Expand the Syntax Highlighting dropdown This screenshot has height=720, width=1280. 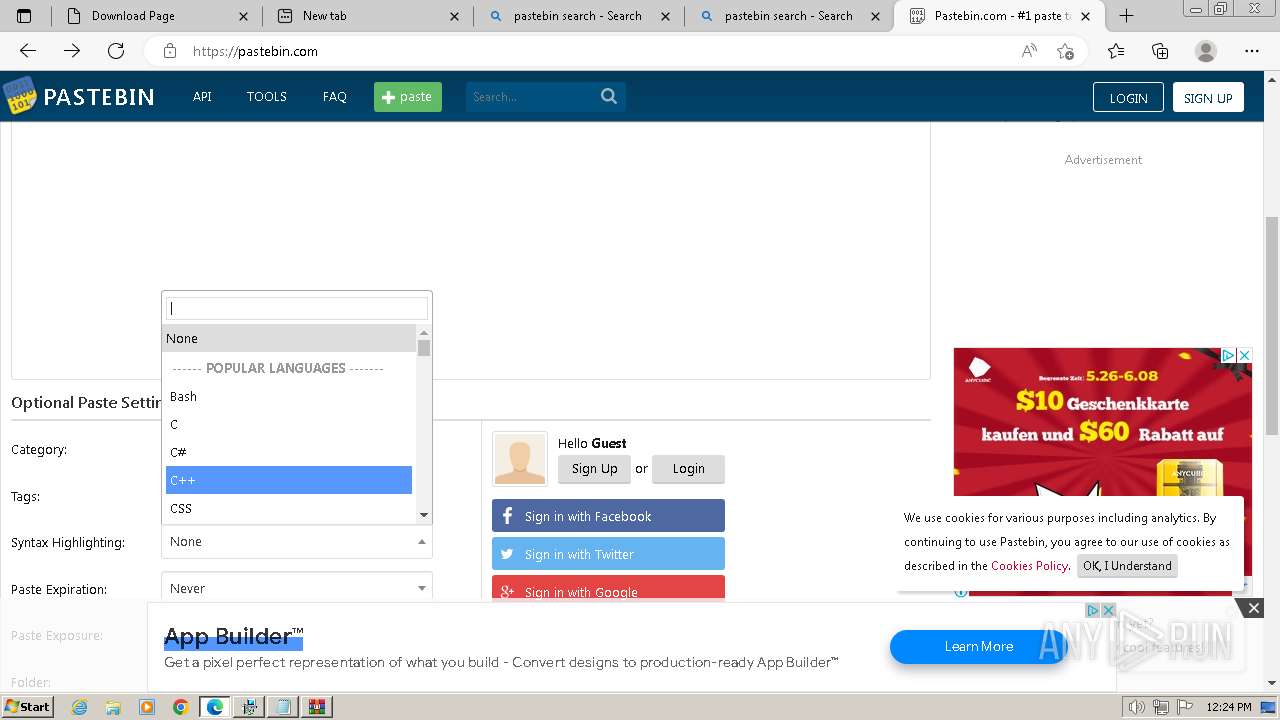click(x=297, y=542)
